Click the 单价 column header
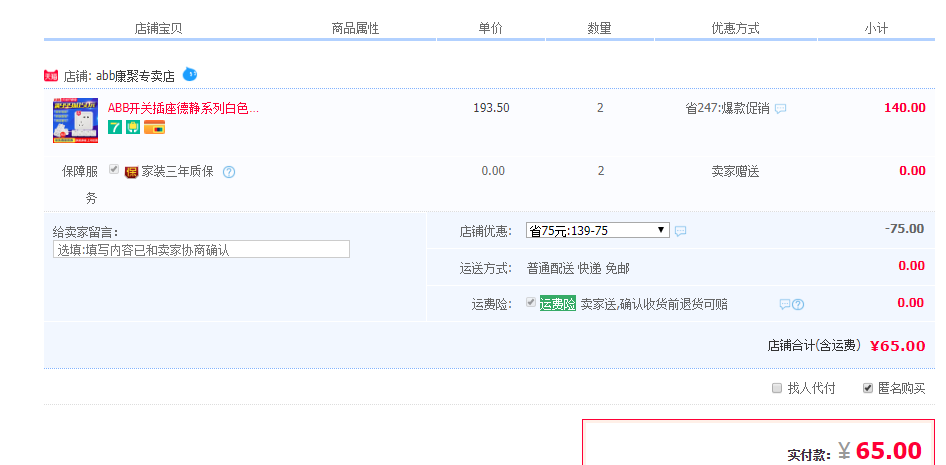This screenshot has height=465, width=946. [490, 28]
